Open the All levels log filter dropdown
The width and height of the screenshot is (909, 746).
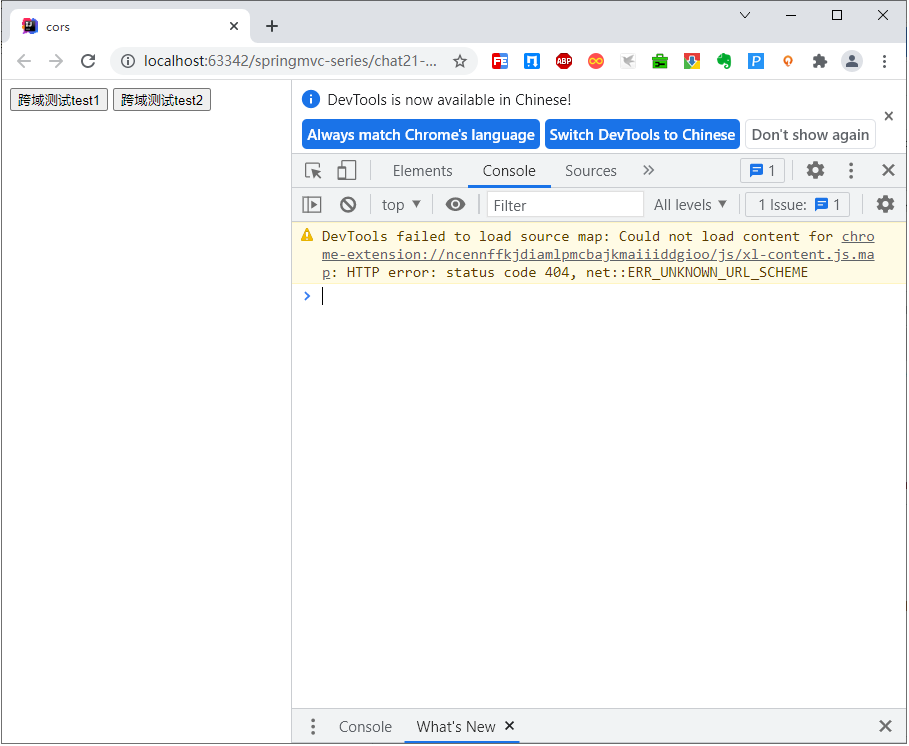click(x=690, y=205)
